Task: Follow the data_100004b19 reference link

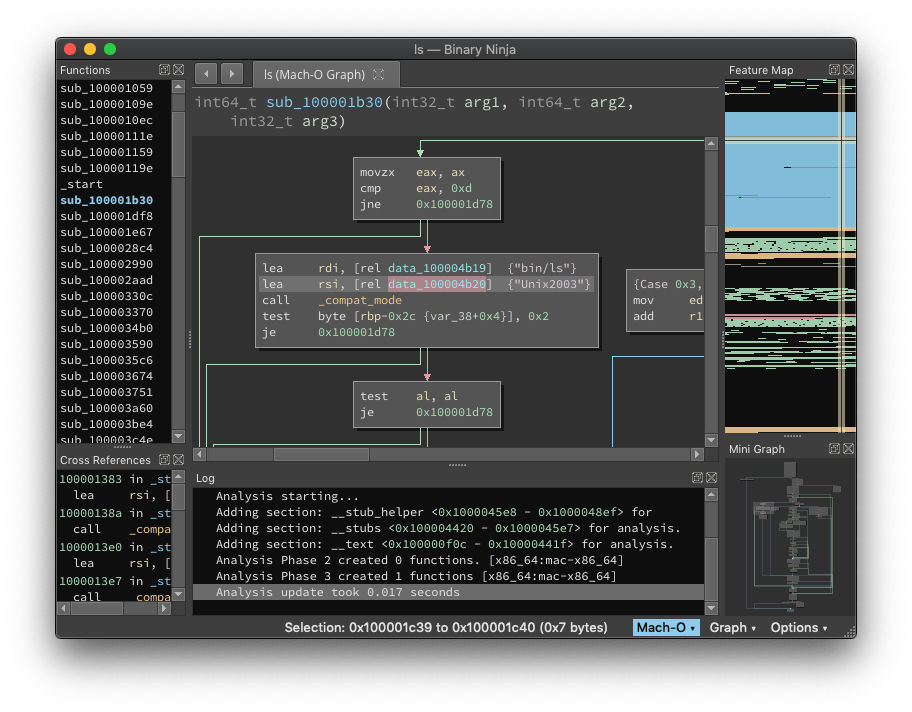Action: pos(437,268)
